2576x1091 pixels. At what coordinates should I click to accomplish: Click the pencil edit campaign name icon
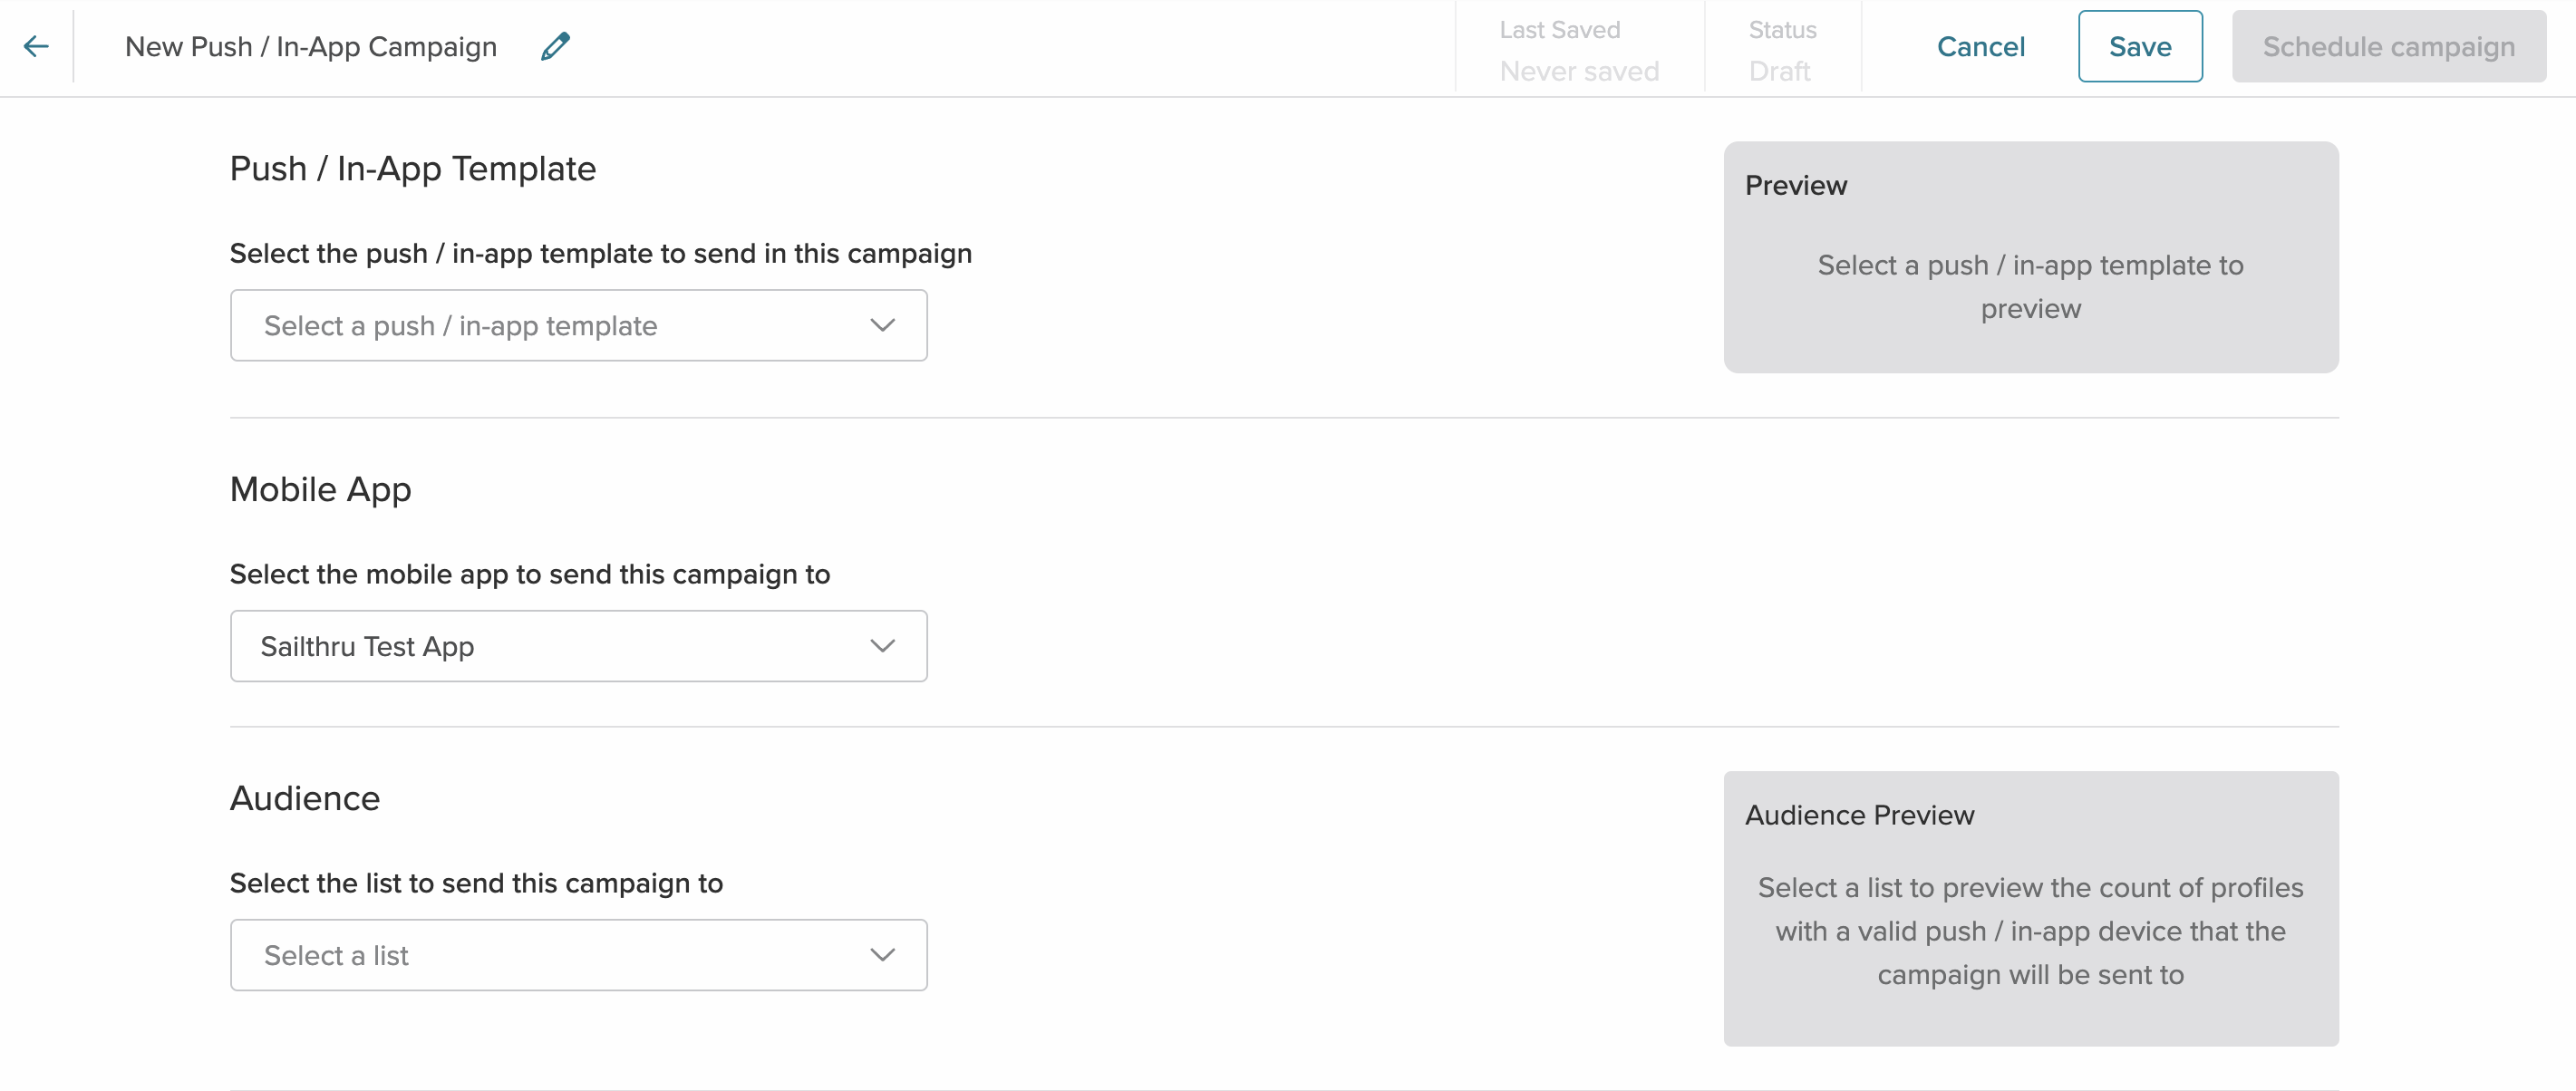(x=555, y=46)
